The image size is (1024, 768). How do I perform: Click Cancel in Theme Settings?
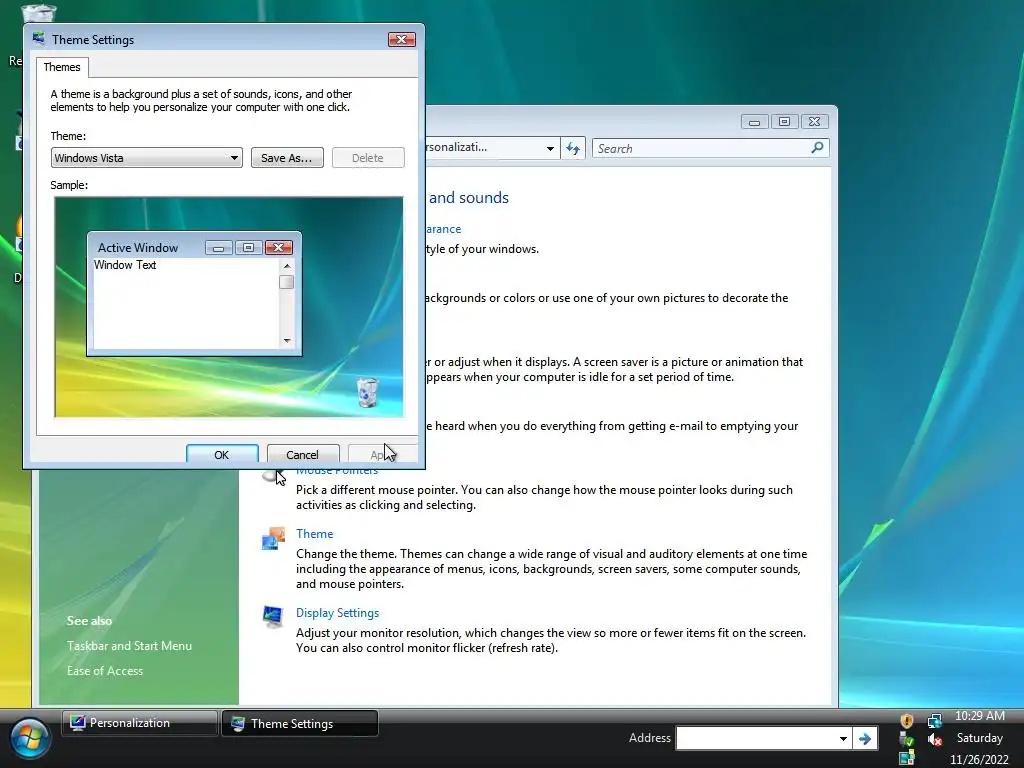302,454
